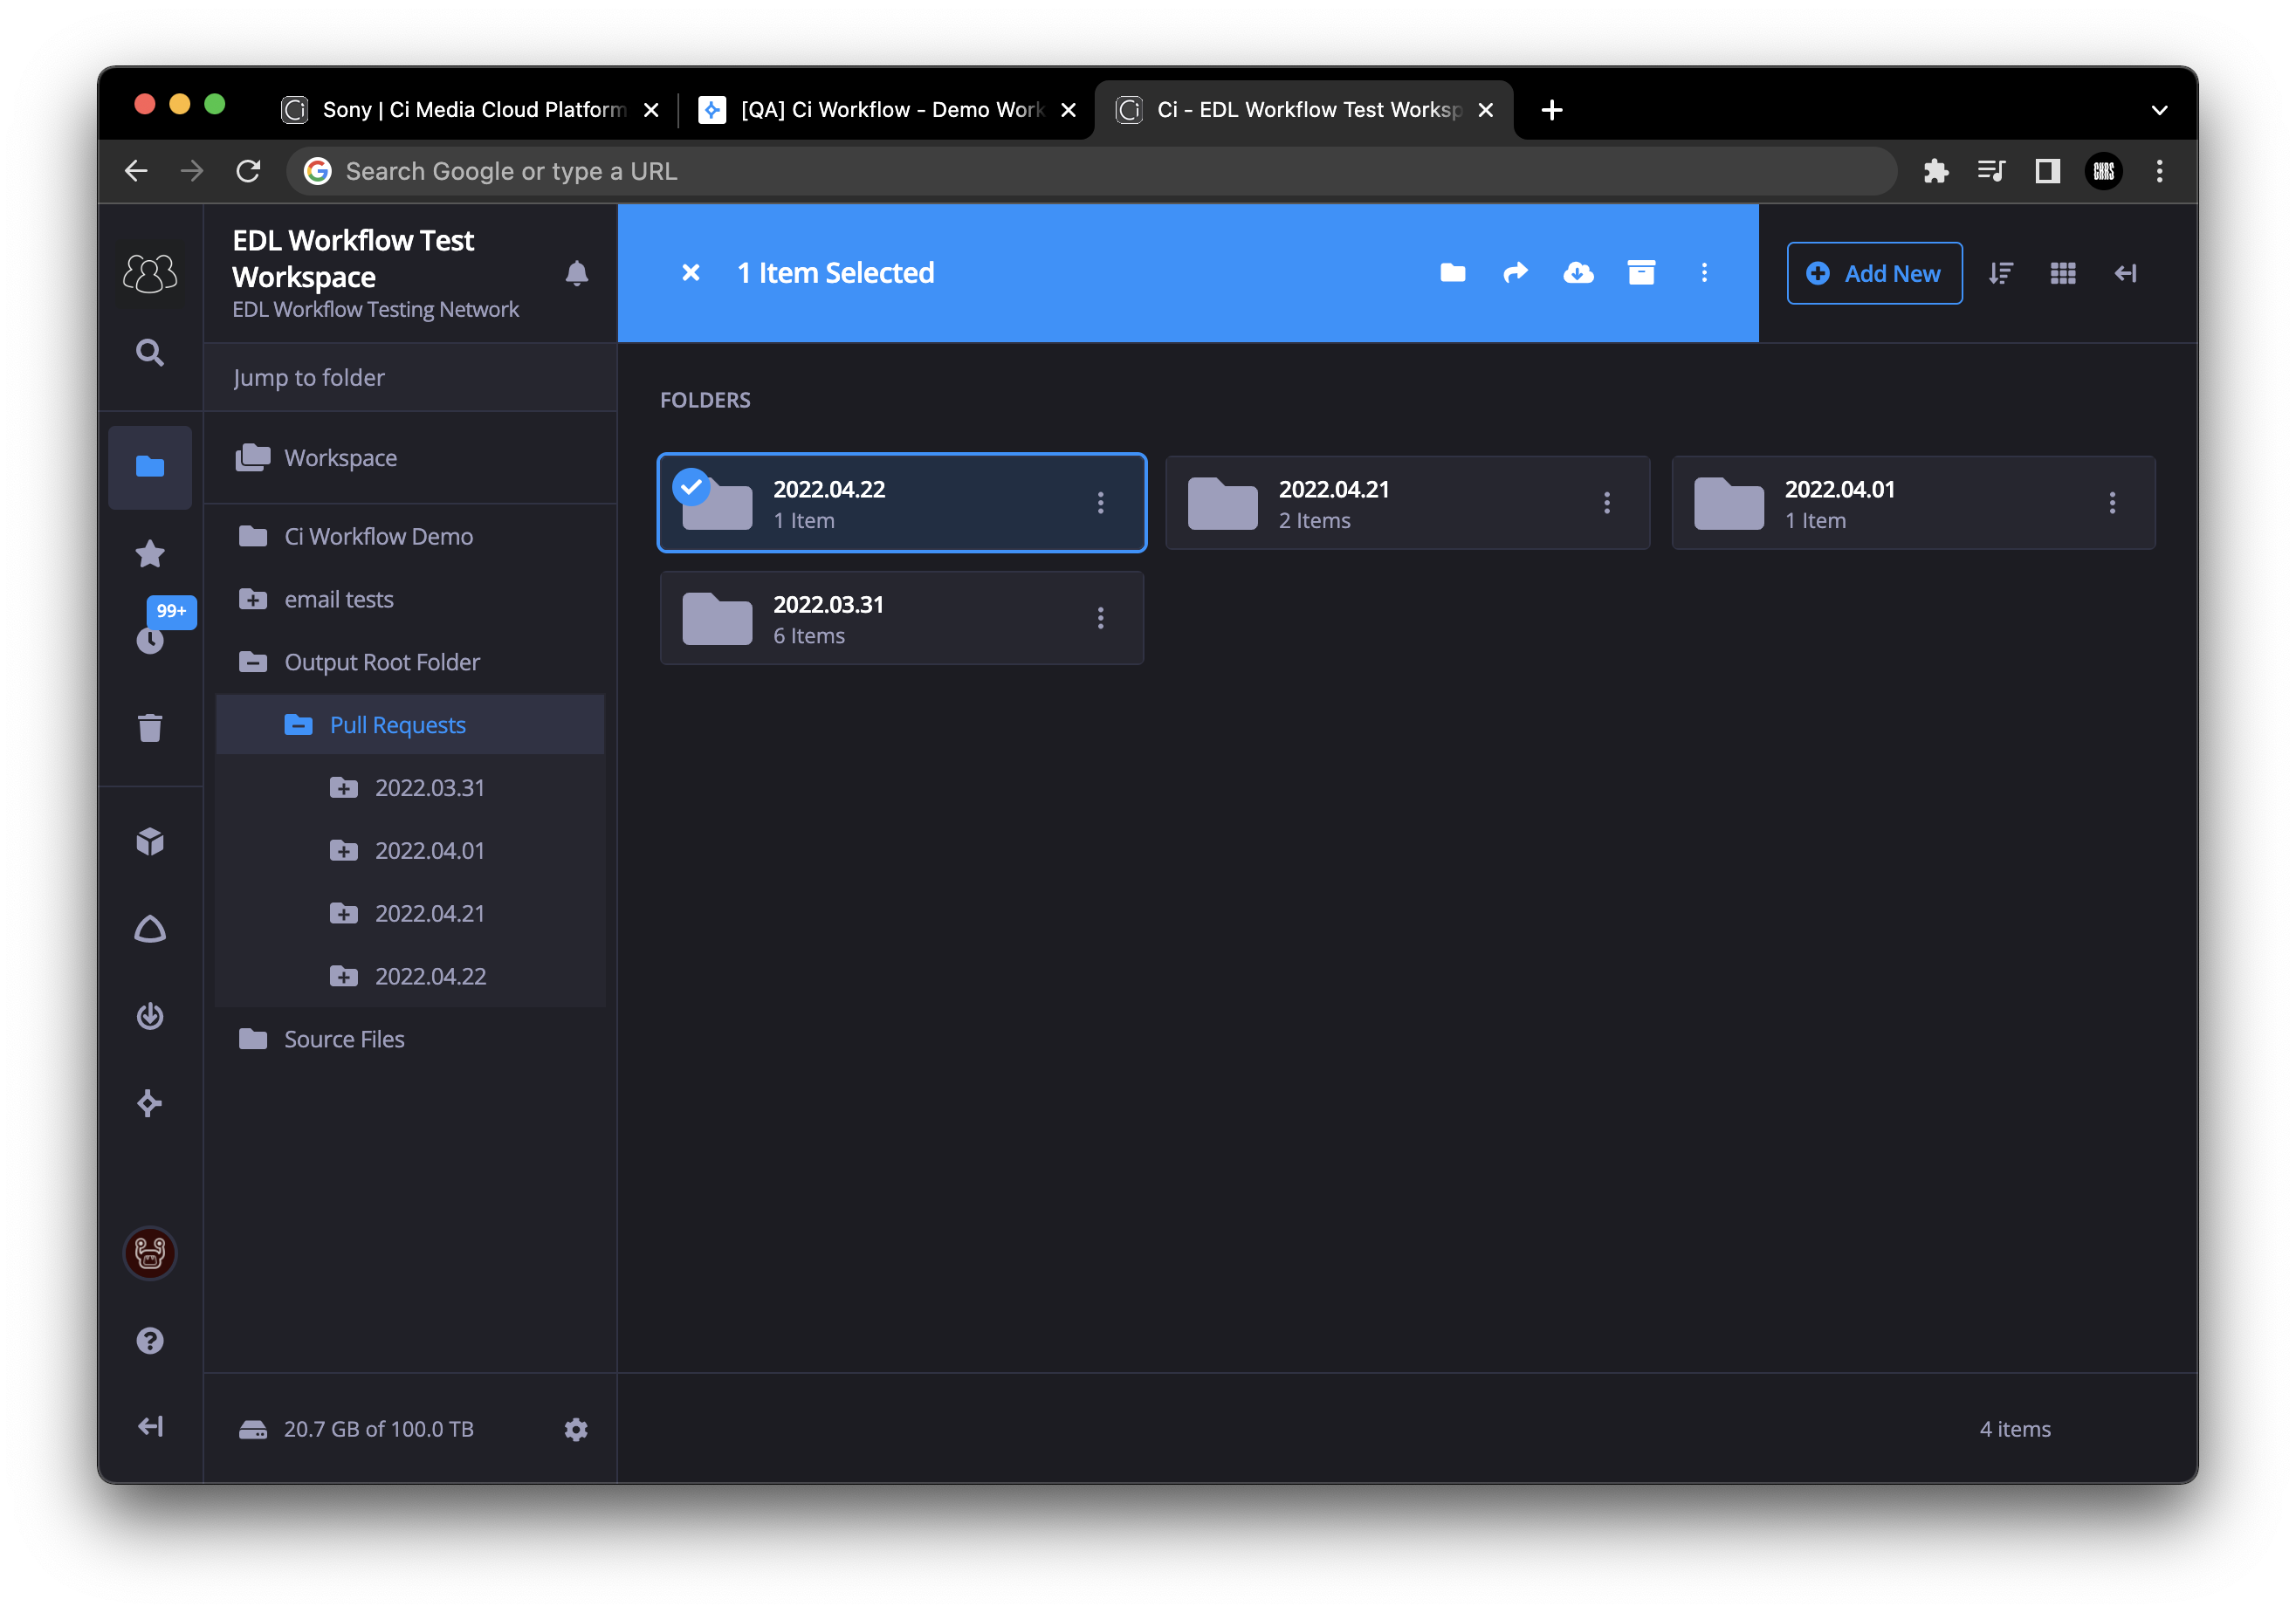This screenshot has height=1613, width=2296.
Task: Move selected item with folder icon
Action: 1453,273
